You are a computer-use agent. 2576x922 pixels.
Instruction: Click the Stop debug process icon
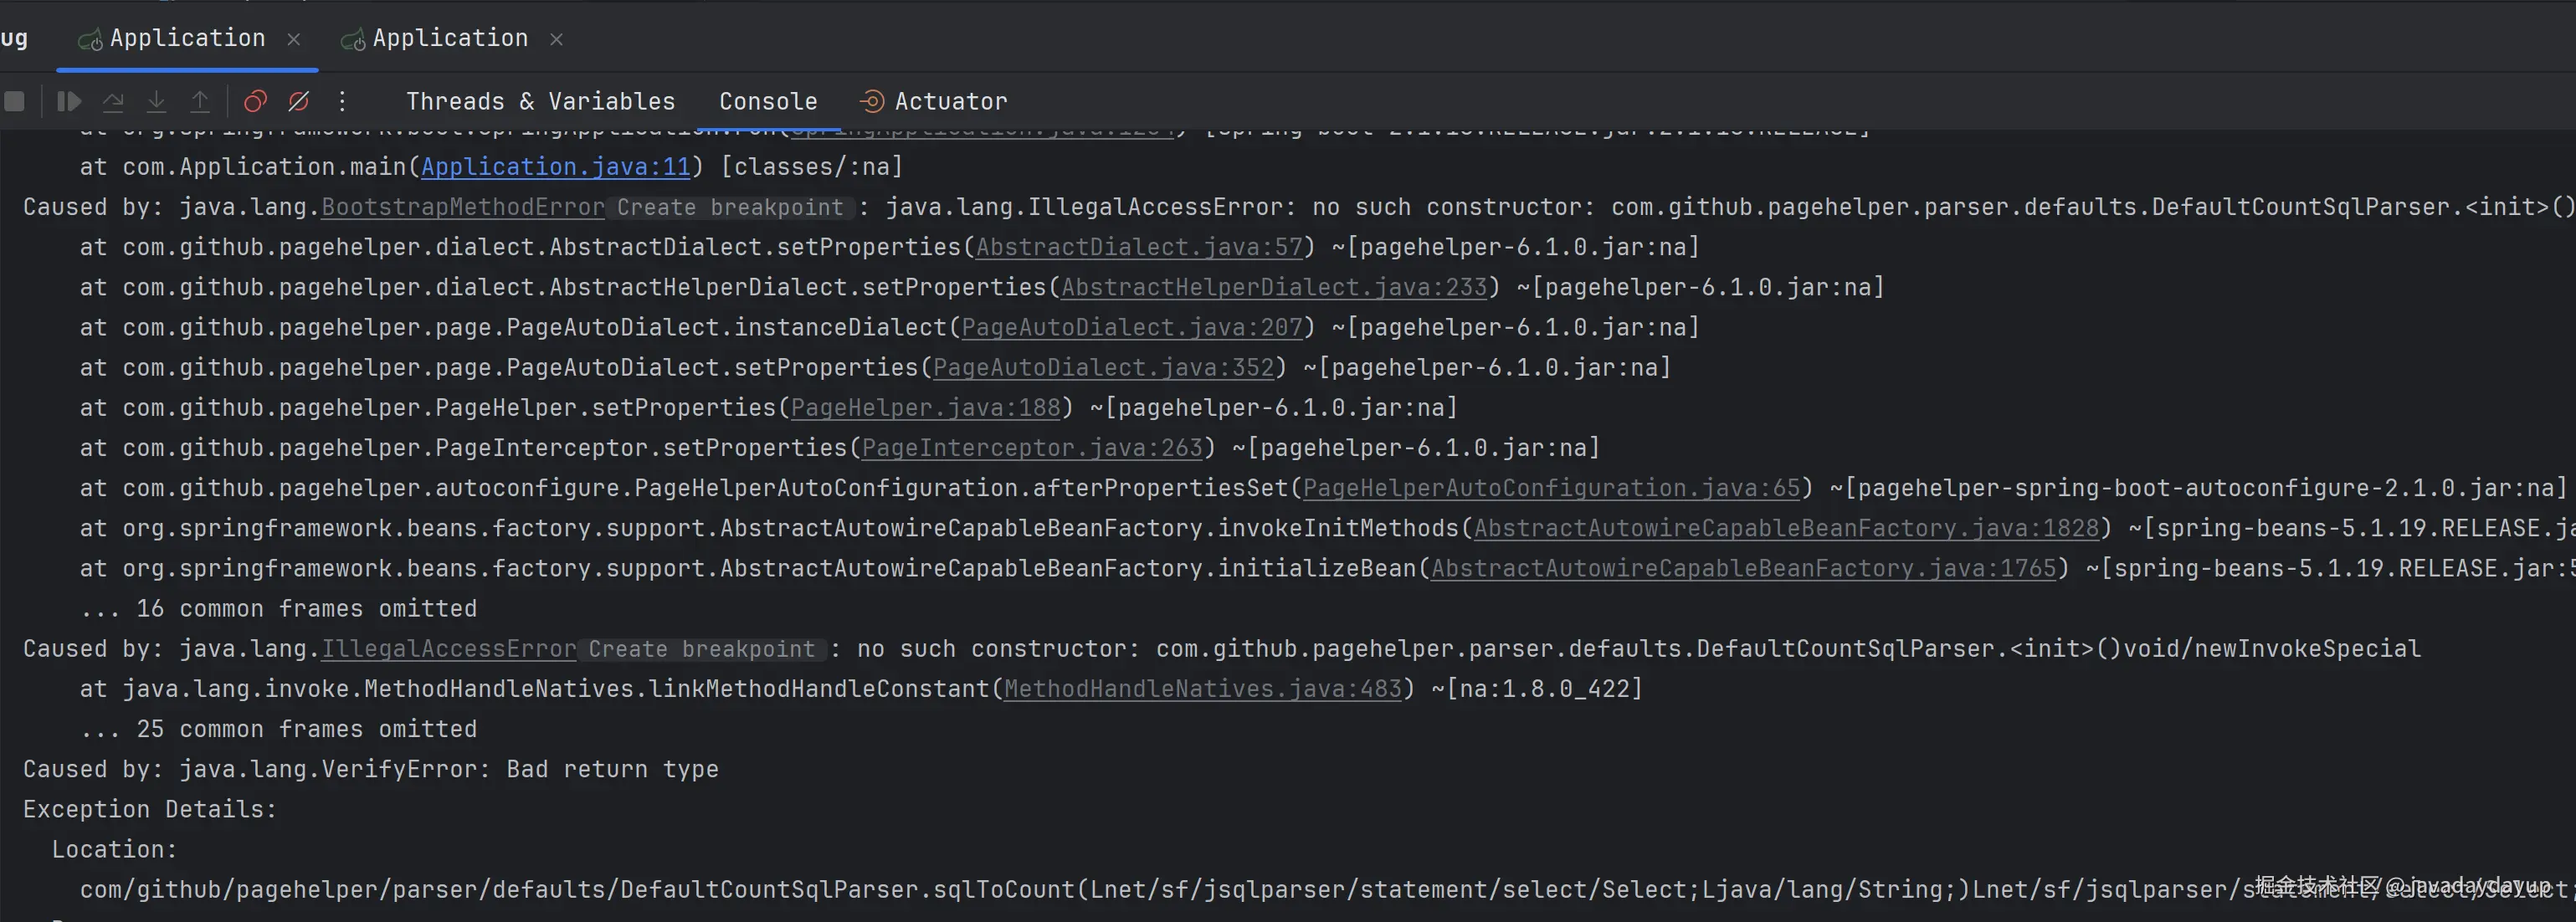click(14, 101)
